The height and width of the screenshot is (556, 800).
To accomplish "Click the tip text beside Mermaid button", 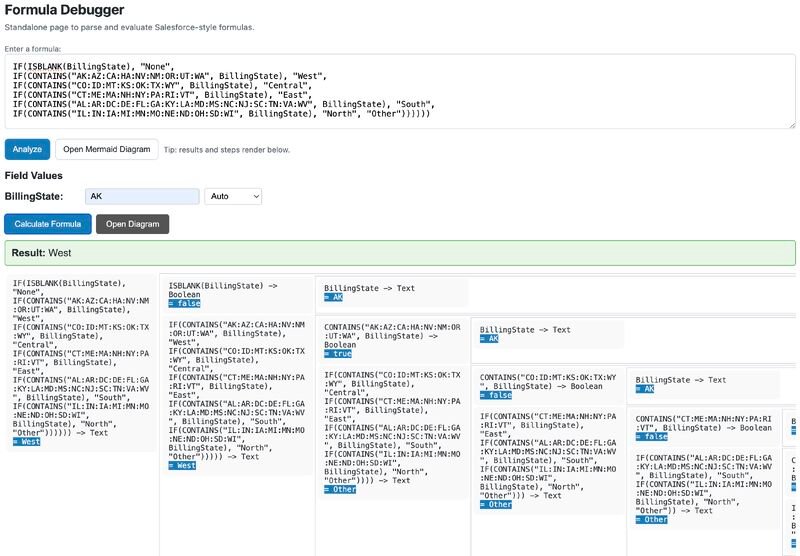I will 227,150.
